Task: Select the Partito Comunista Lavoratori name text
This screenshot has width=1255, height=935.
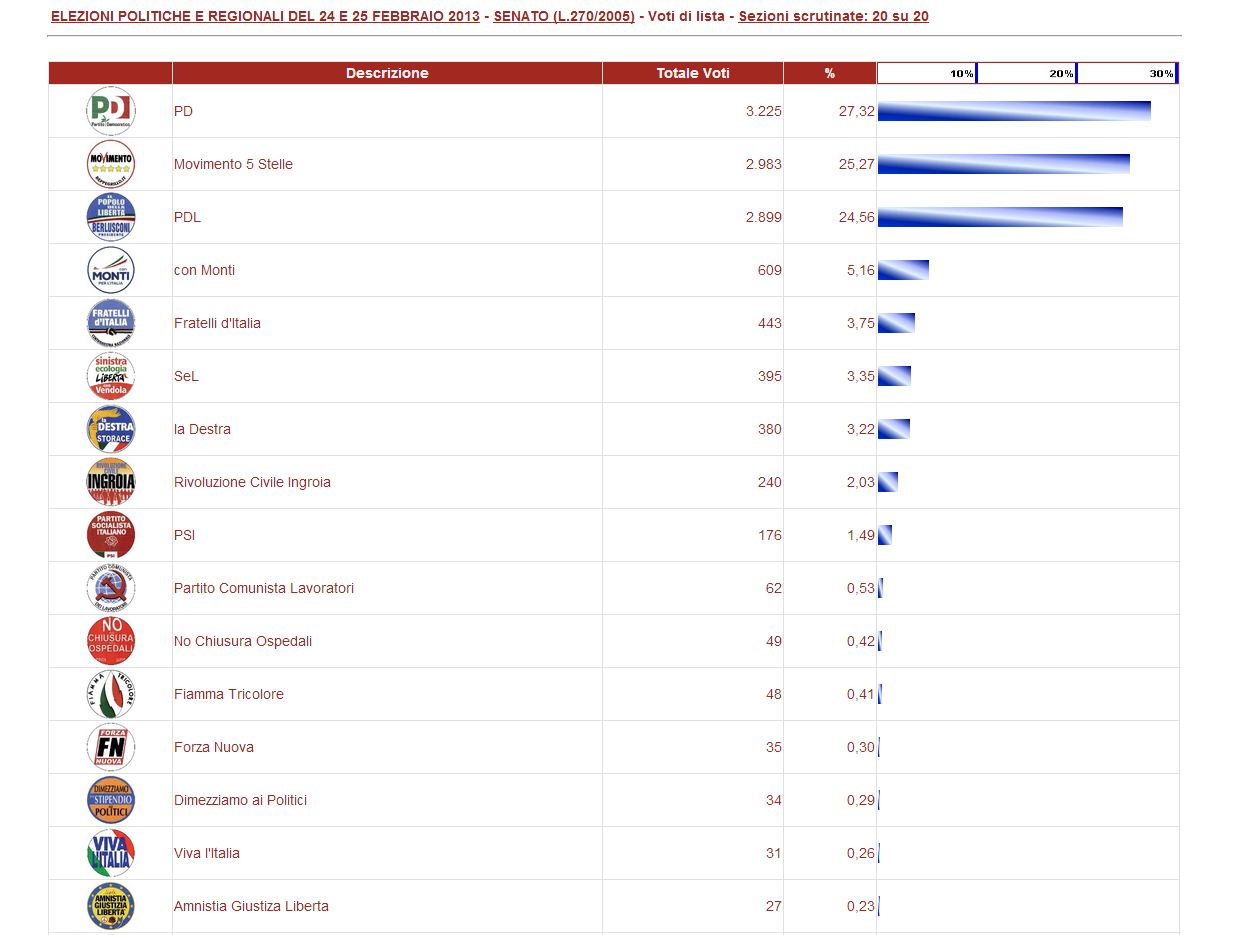Action: 263,588
